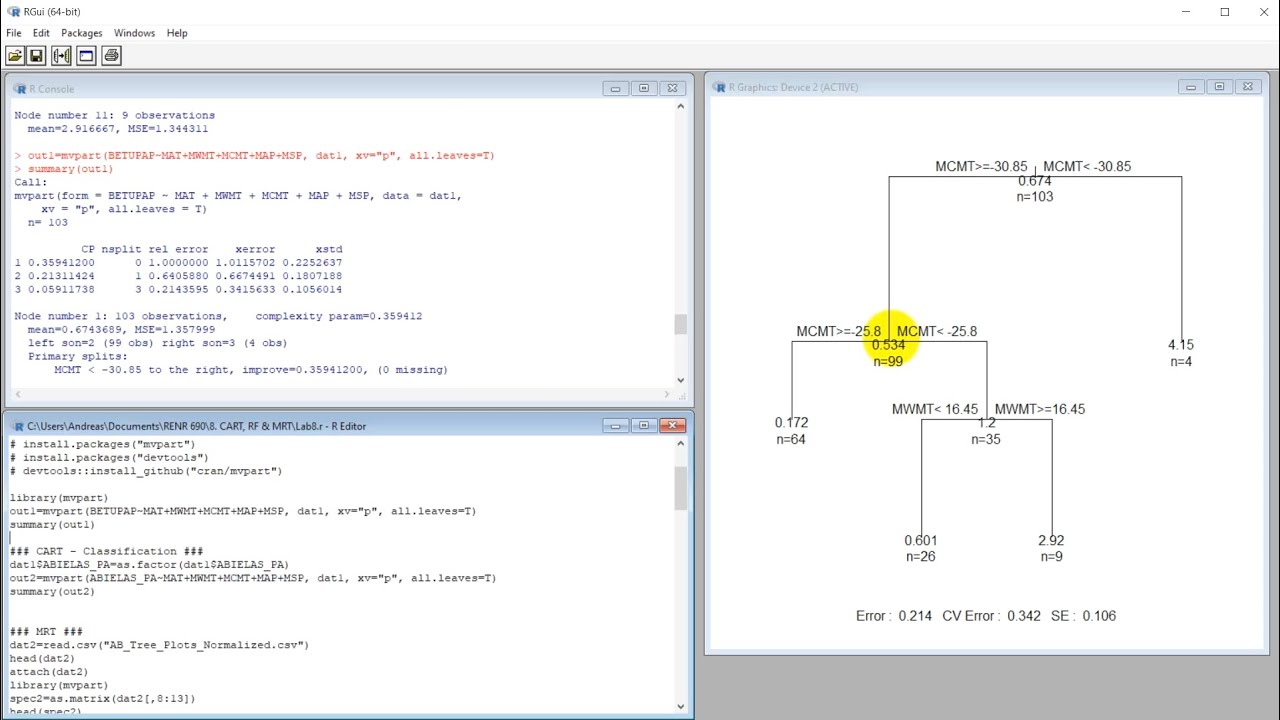The height and width of the screenshot is (720, 1280).
Task: Click R Console vertical scrollbar up arrow
Action: point(681,107)
